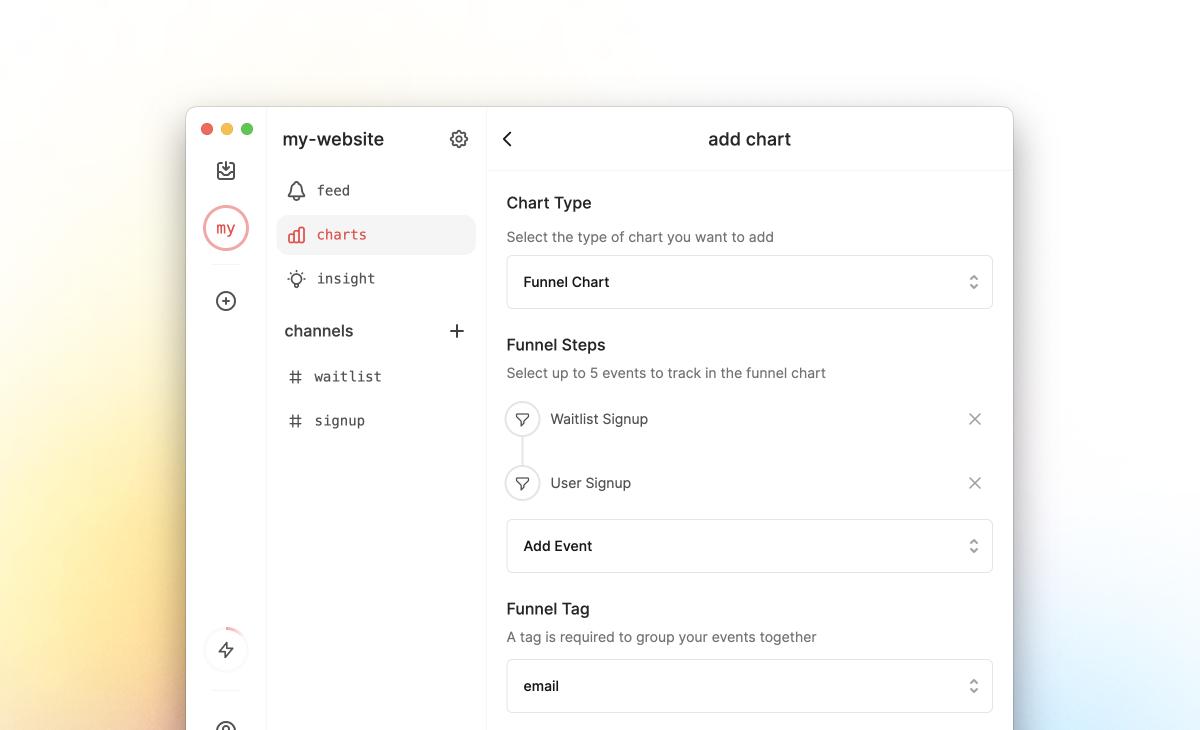Remove the Waitlist Signup funnel step
The image size is (1200, 730).
(x=975, y=419)
